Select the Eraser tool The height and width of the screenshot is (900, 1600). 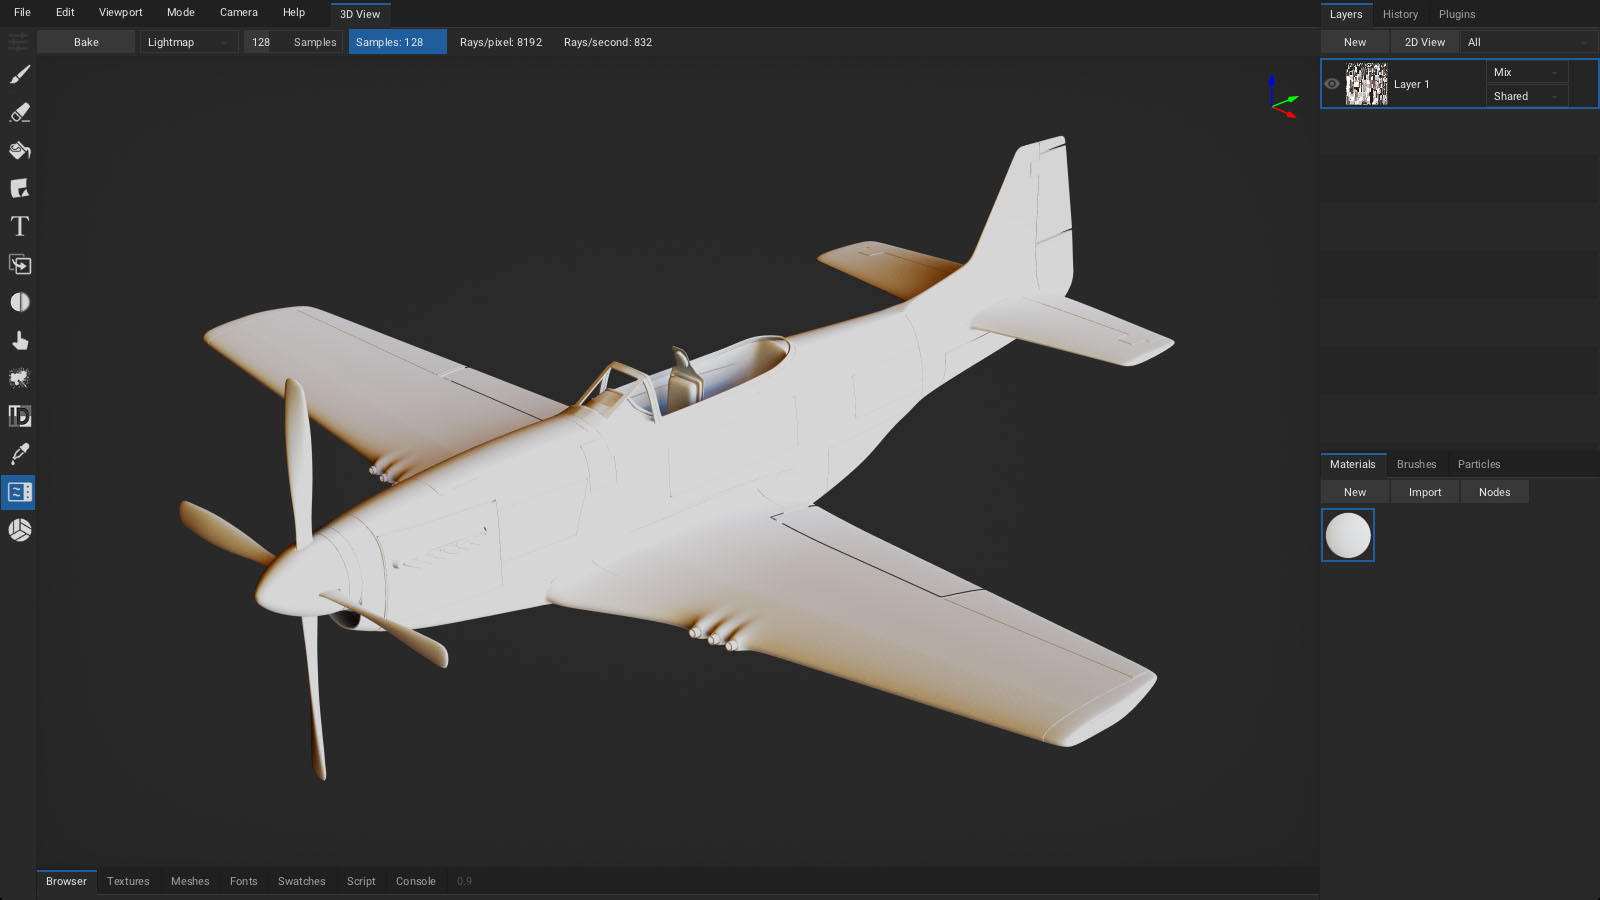[20, 113]
